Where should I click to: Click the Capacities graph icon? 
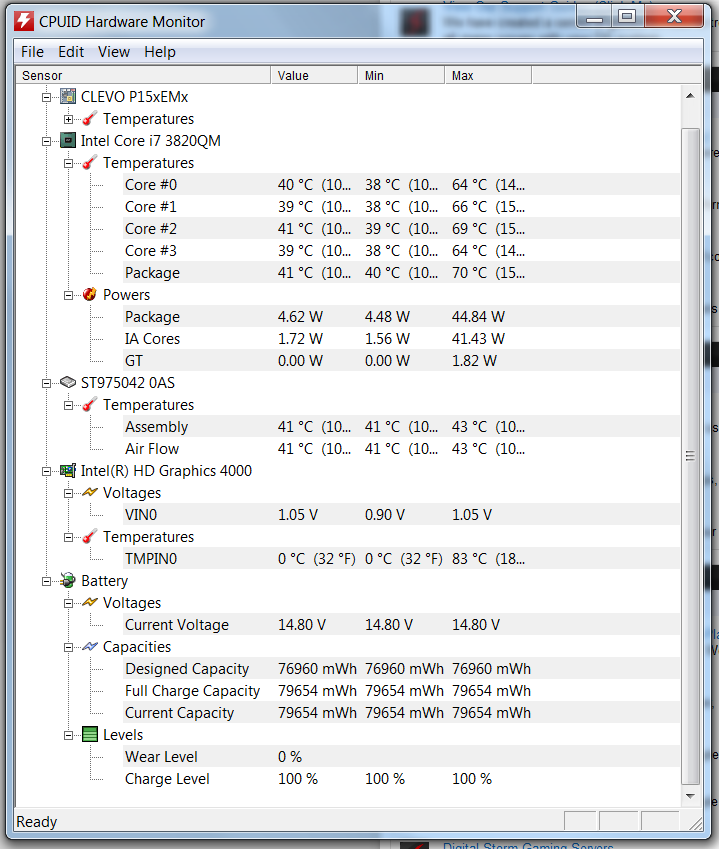90,646
